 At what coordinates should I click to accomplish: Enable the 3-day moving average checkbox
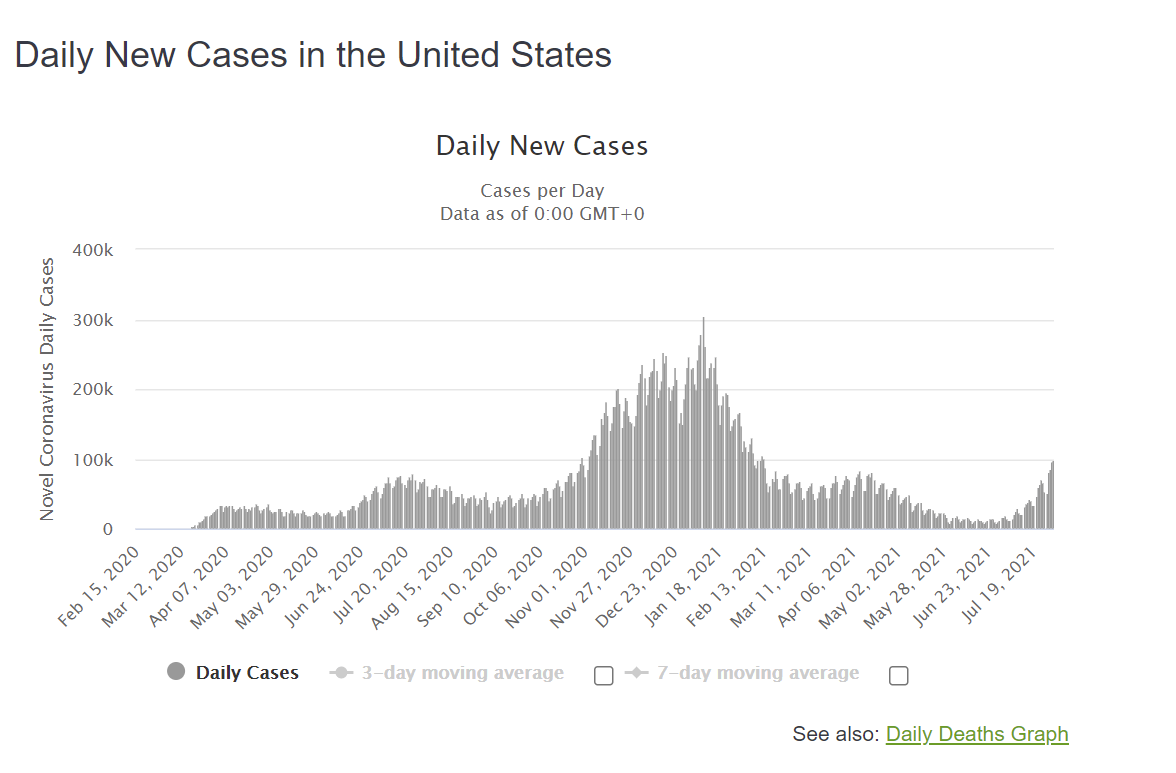[603, 676]
